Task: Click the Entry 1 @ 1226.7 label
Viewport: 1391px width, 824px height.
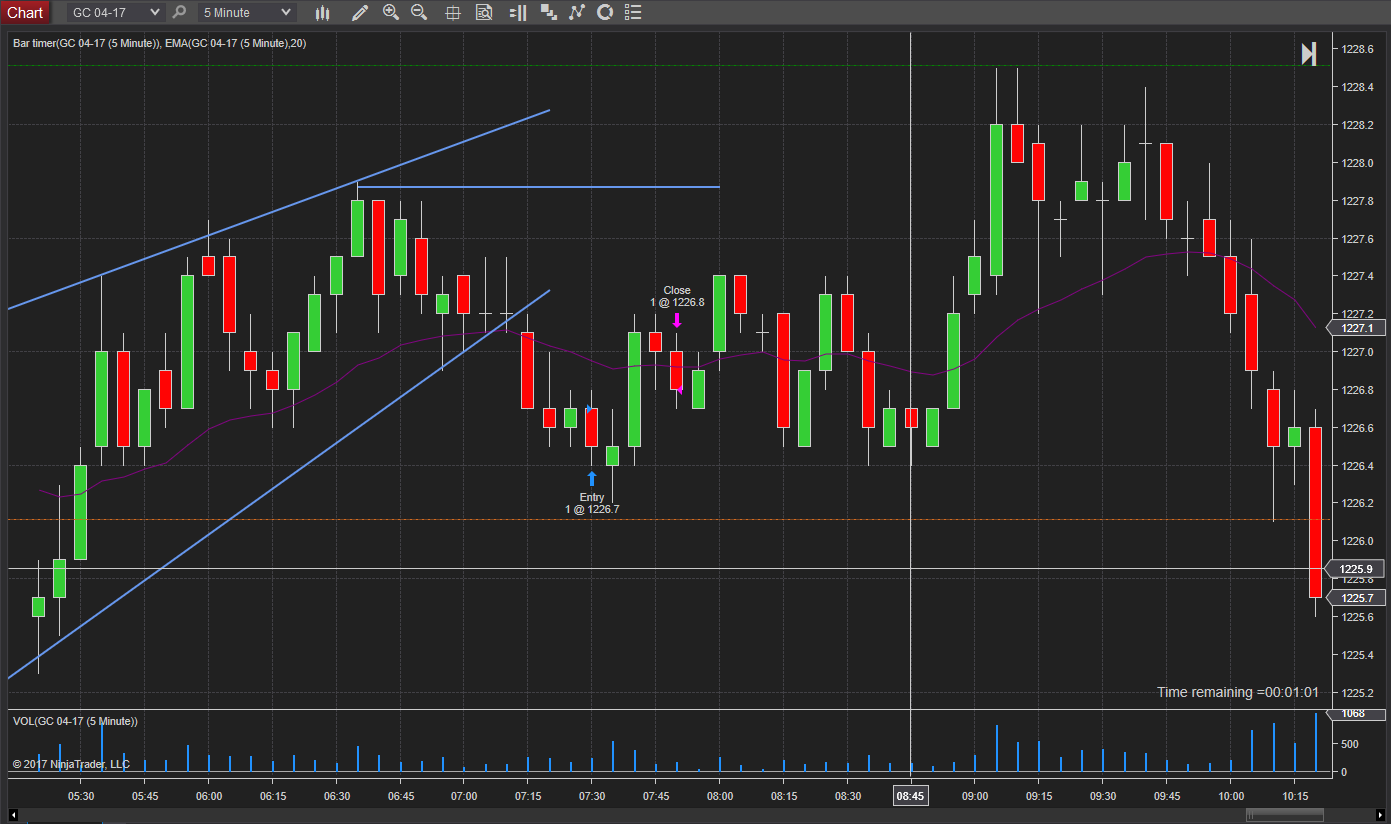Action: click(x=592, y=503)
